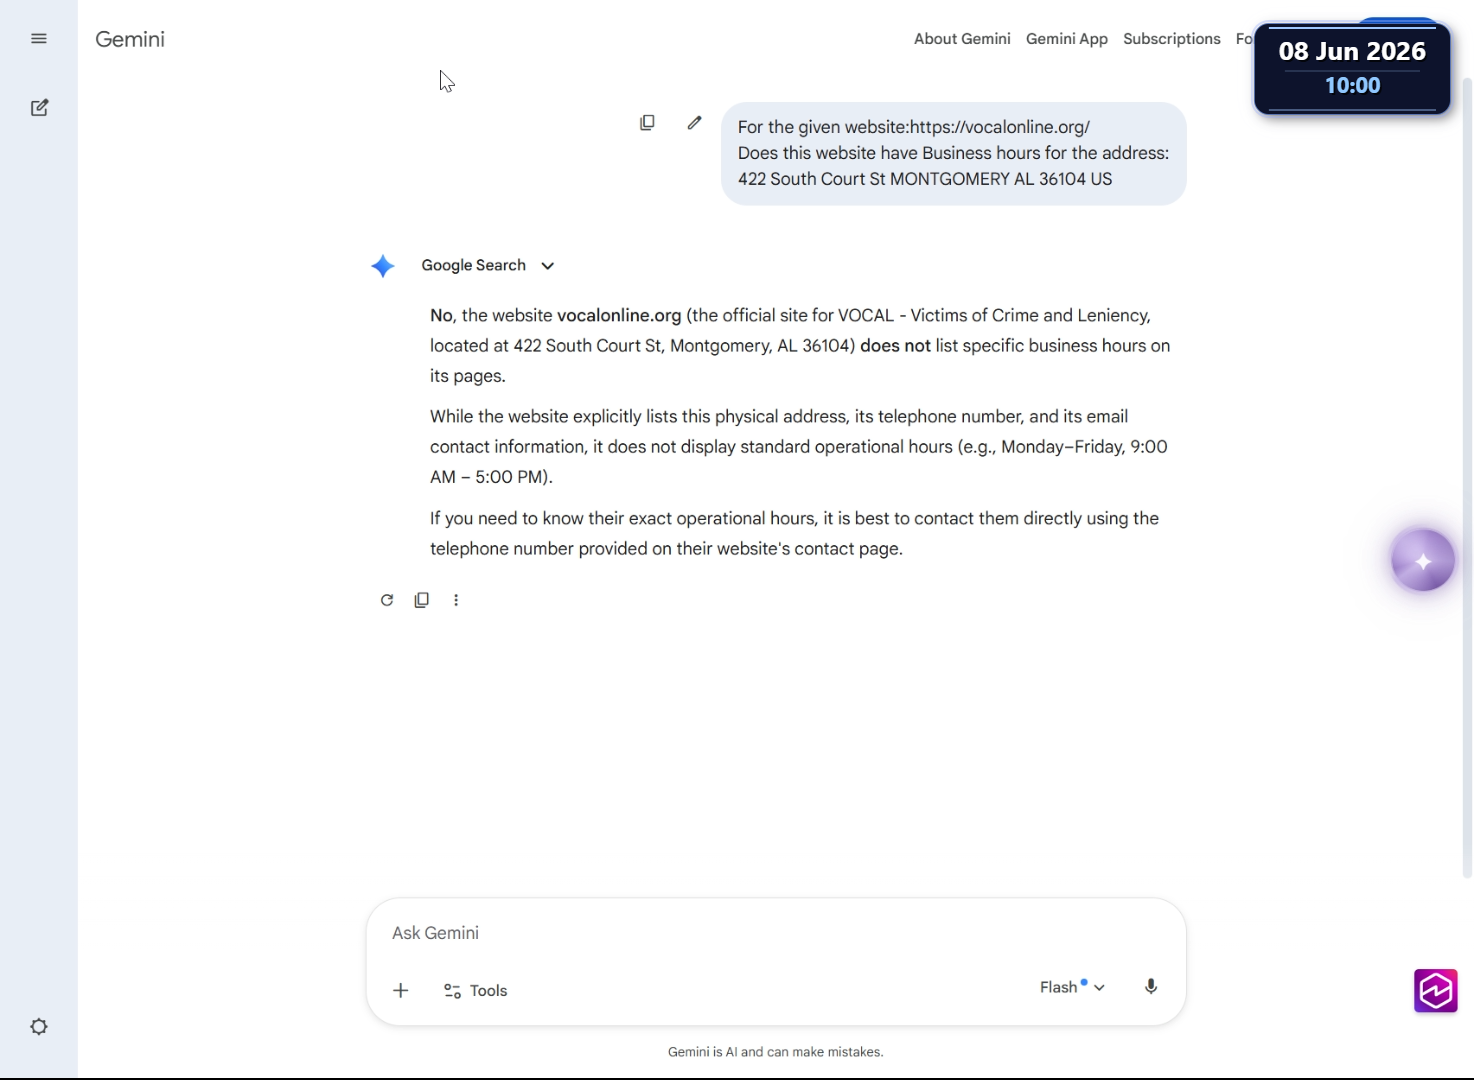Open the Subscriptions link
This screenshot has height=1080, width=1474.
click(x=1172, y=39)
